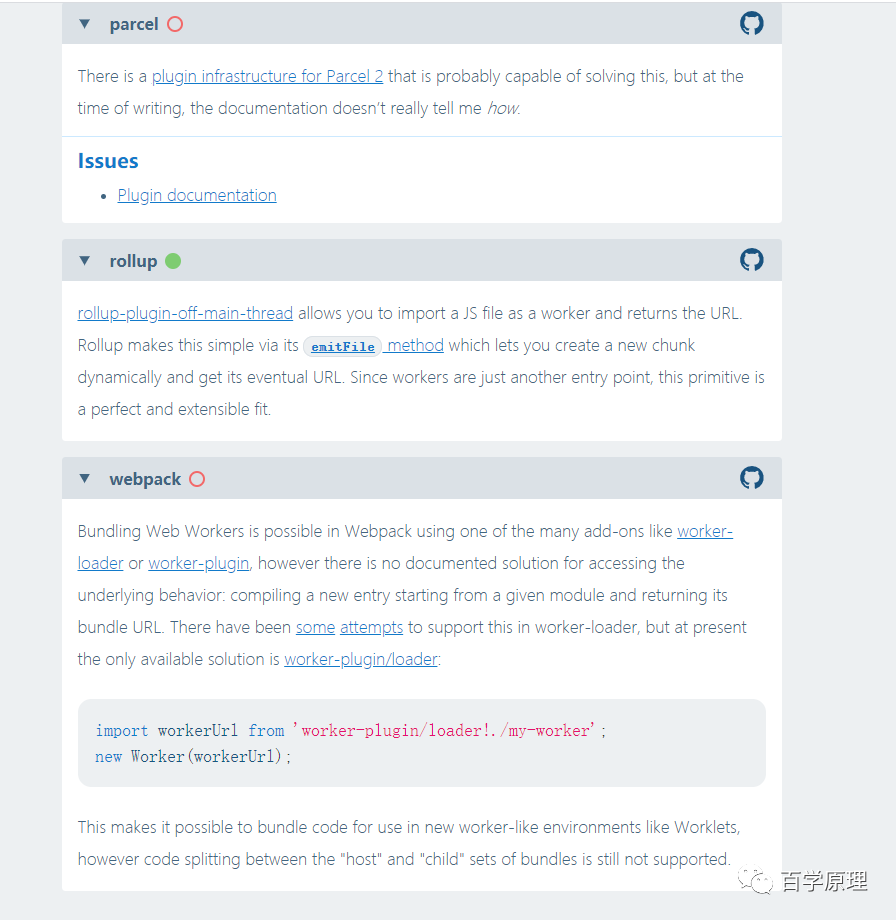The height and width of the screenshot is (920, 896).
Task: Follow the 'some' link about worker-loader
Action: pos(315,627)
